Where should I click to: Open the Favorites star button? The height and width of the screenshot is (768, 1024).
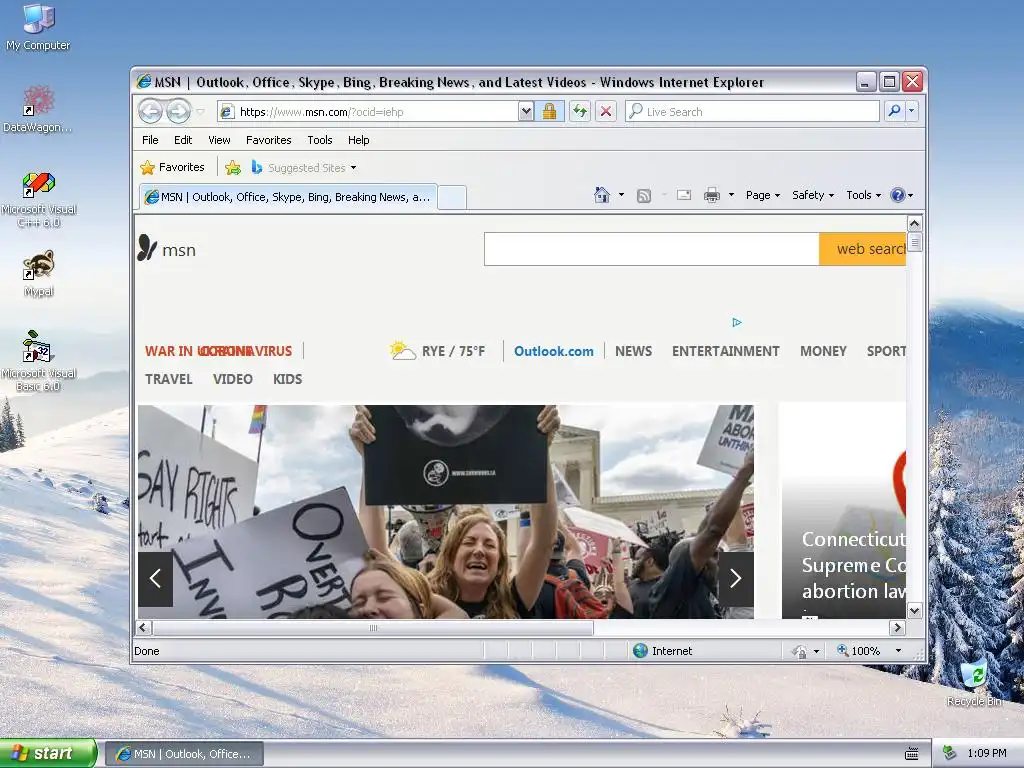tap(172, 167)
